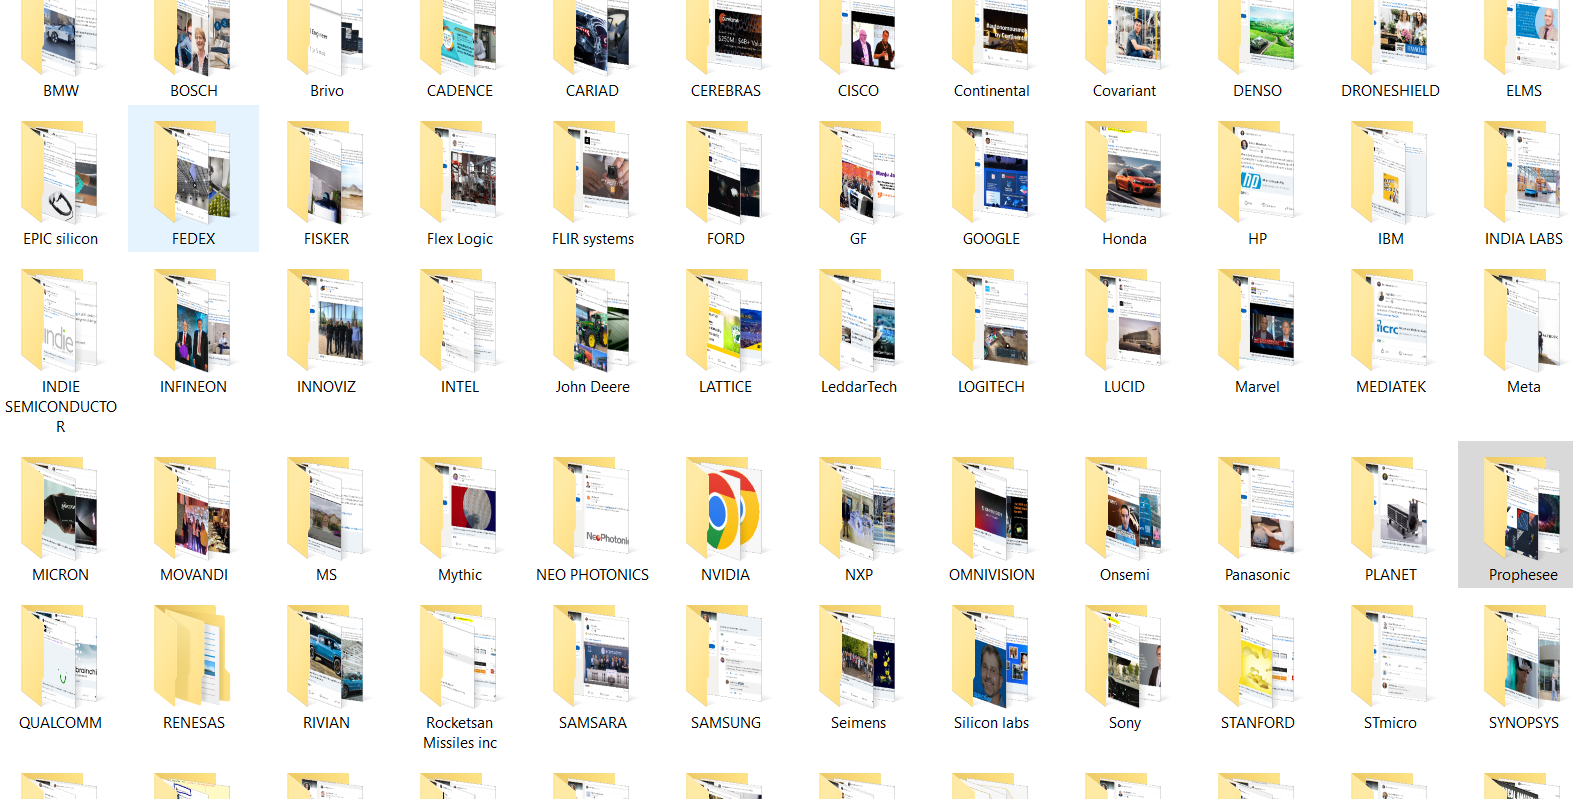Screen dimensions: 1573x799
Task: Select the John Deere folder
Action: 592,322
